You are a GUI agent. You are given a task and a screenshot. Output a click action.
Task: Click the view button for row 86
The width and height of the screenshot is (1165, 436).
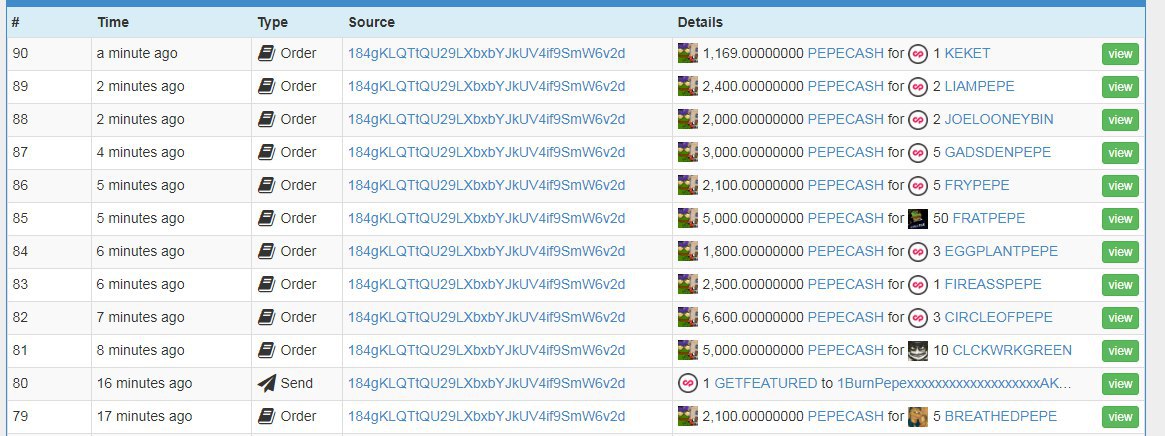pyautogui.click(x=1120, y=186)
